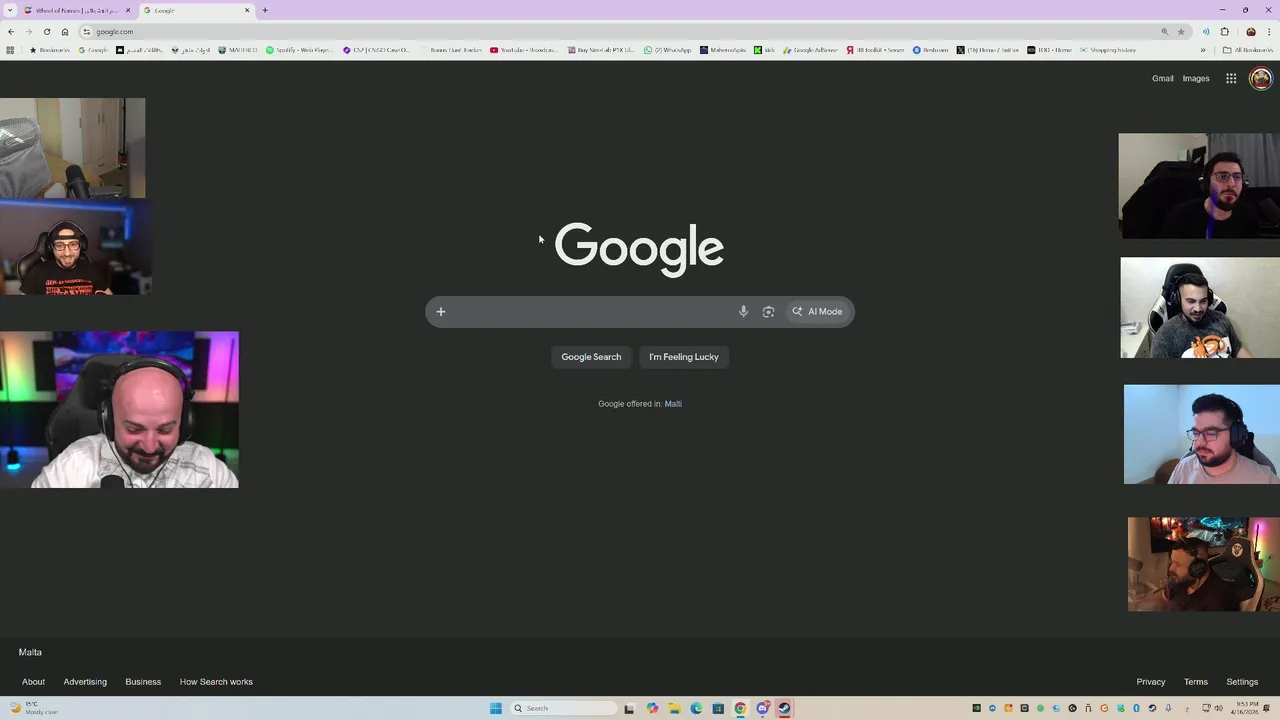Open the X Home / Twitter bookmark

pyautogui.click(x=987, y=50)
